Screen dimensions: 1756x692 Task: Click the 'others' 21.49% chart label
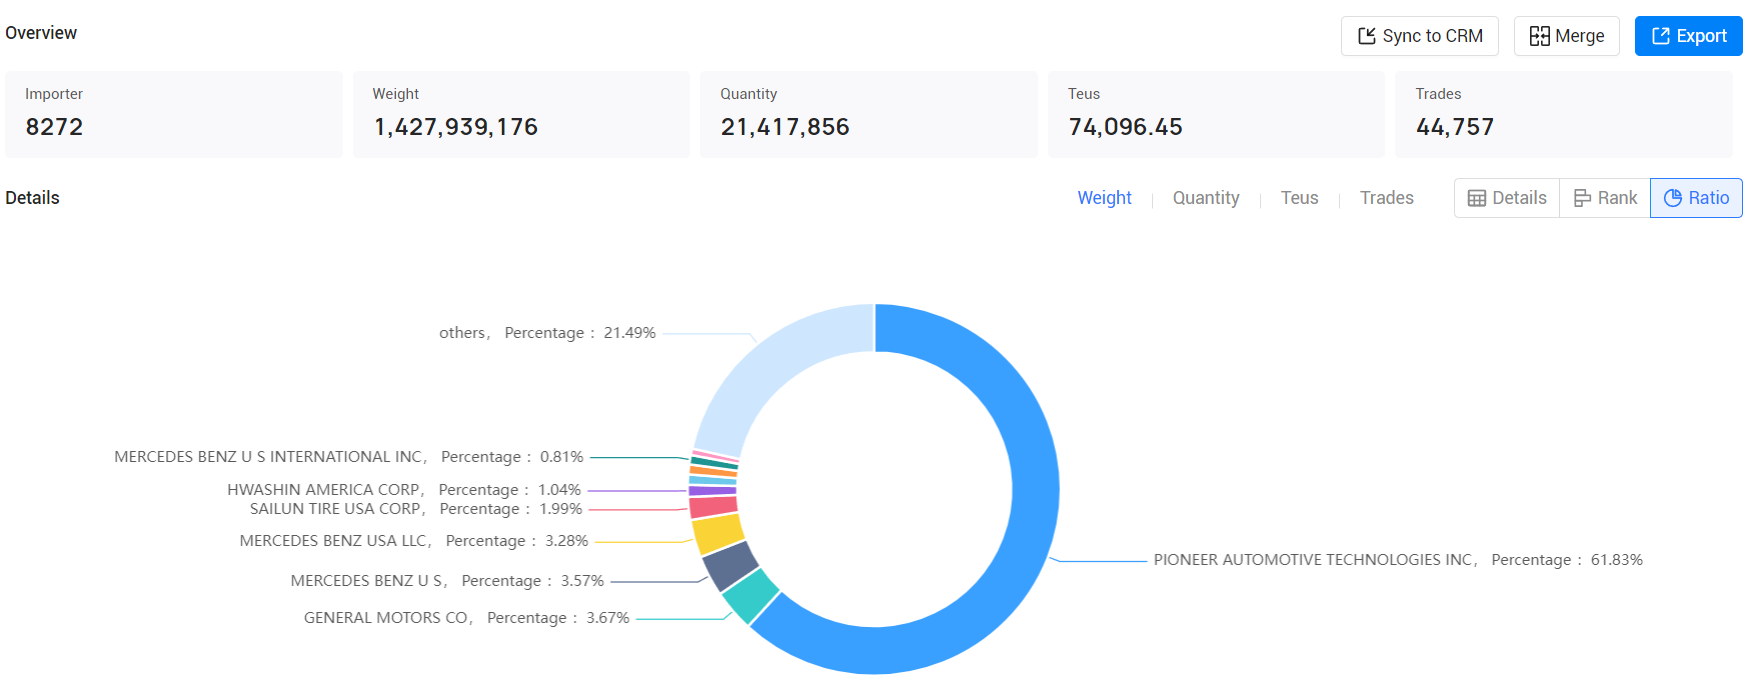point(547,333)
